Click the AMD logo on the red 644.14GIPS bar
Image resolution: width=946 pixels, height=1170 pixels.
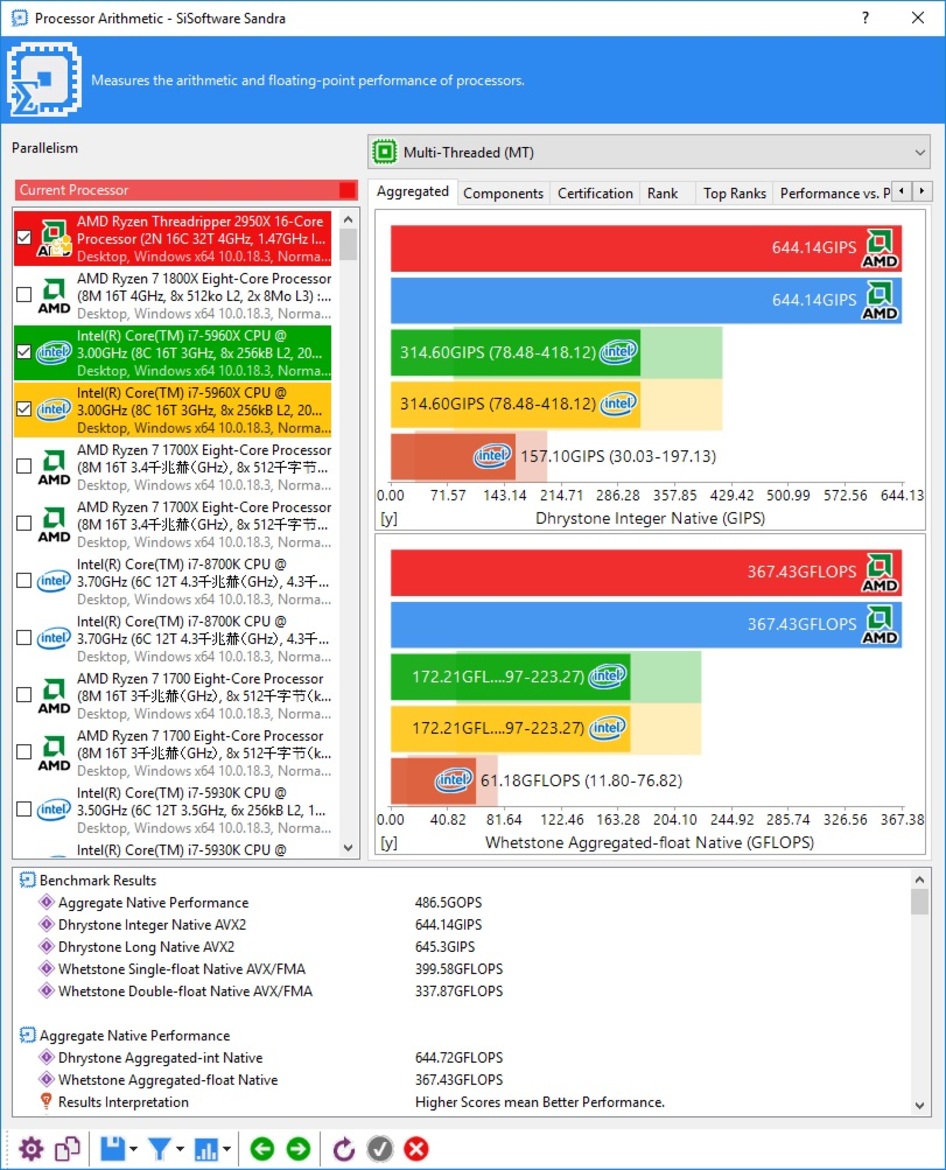click(x=880, y=248)
